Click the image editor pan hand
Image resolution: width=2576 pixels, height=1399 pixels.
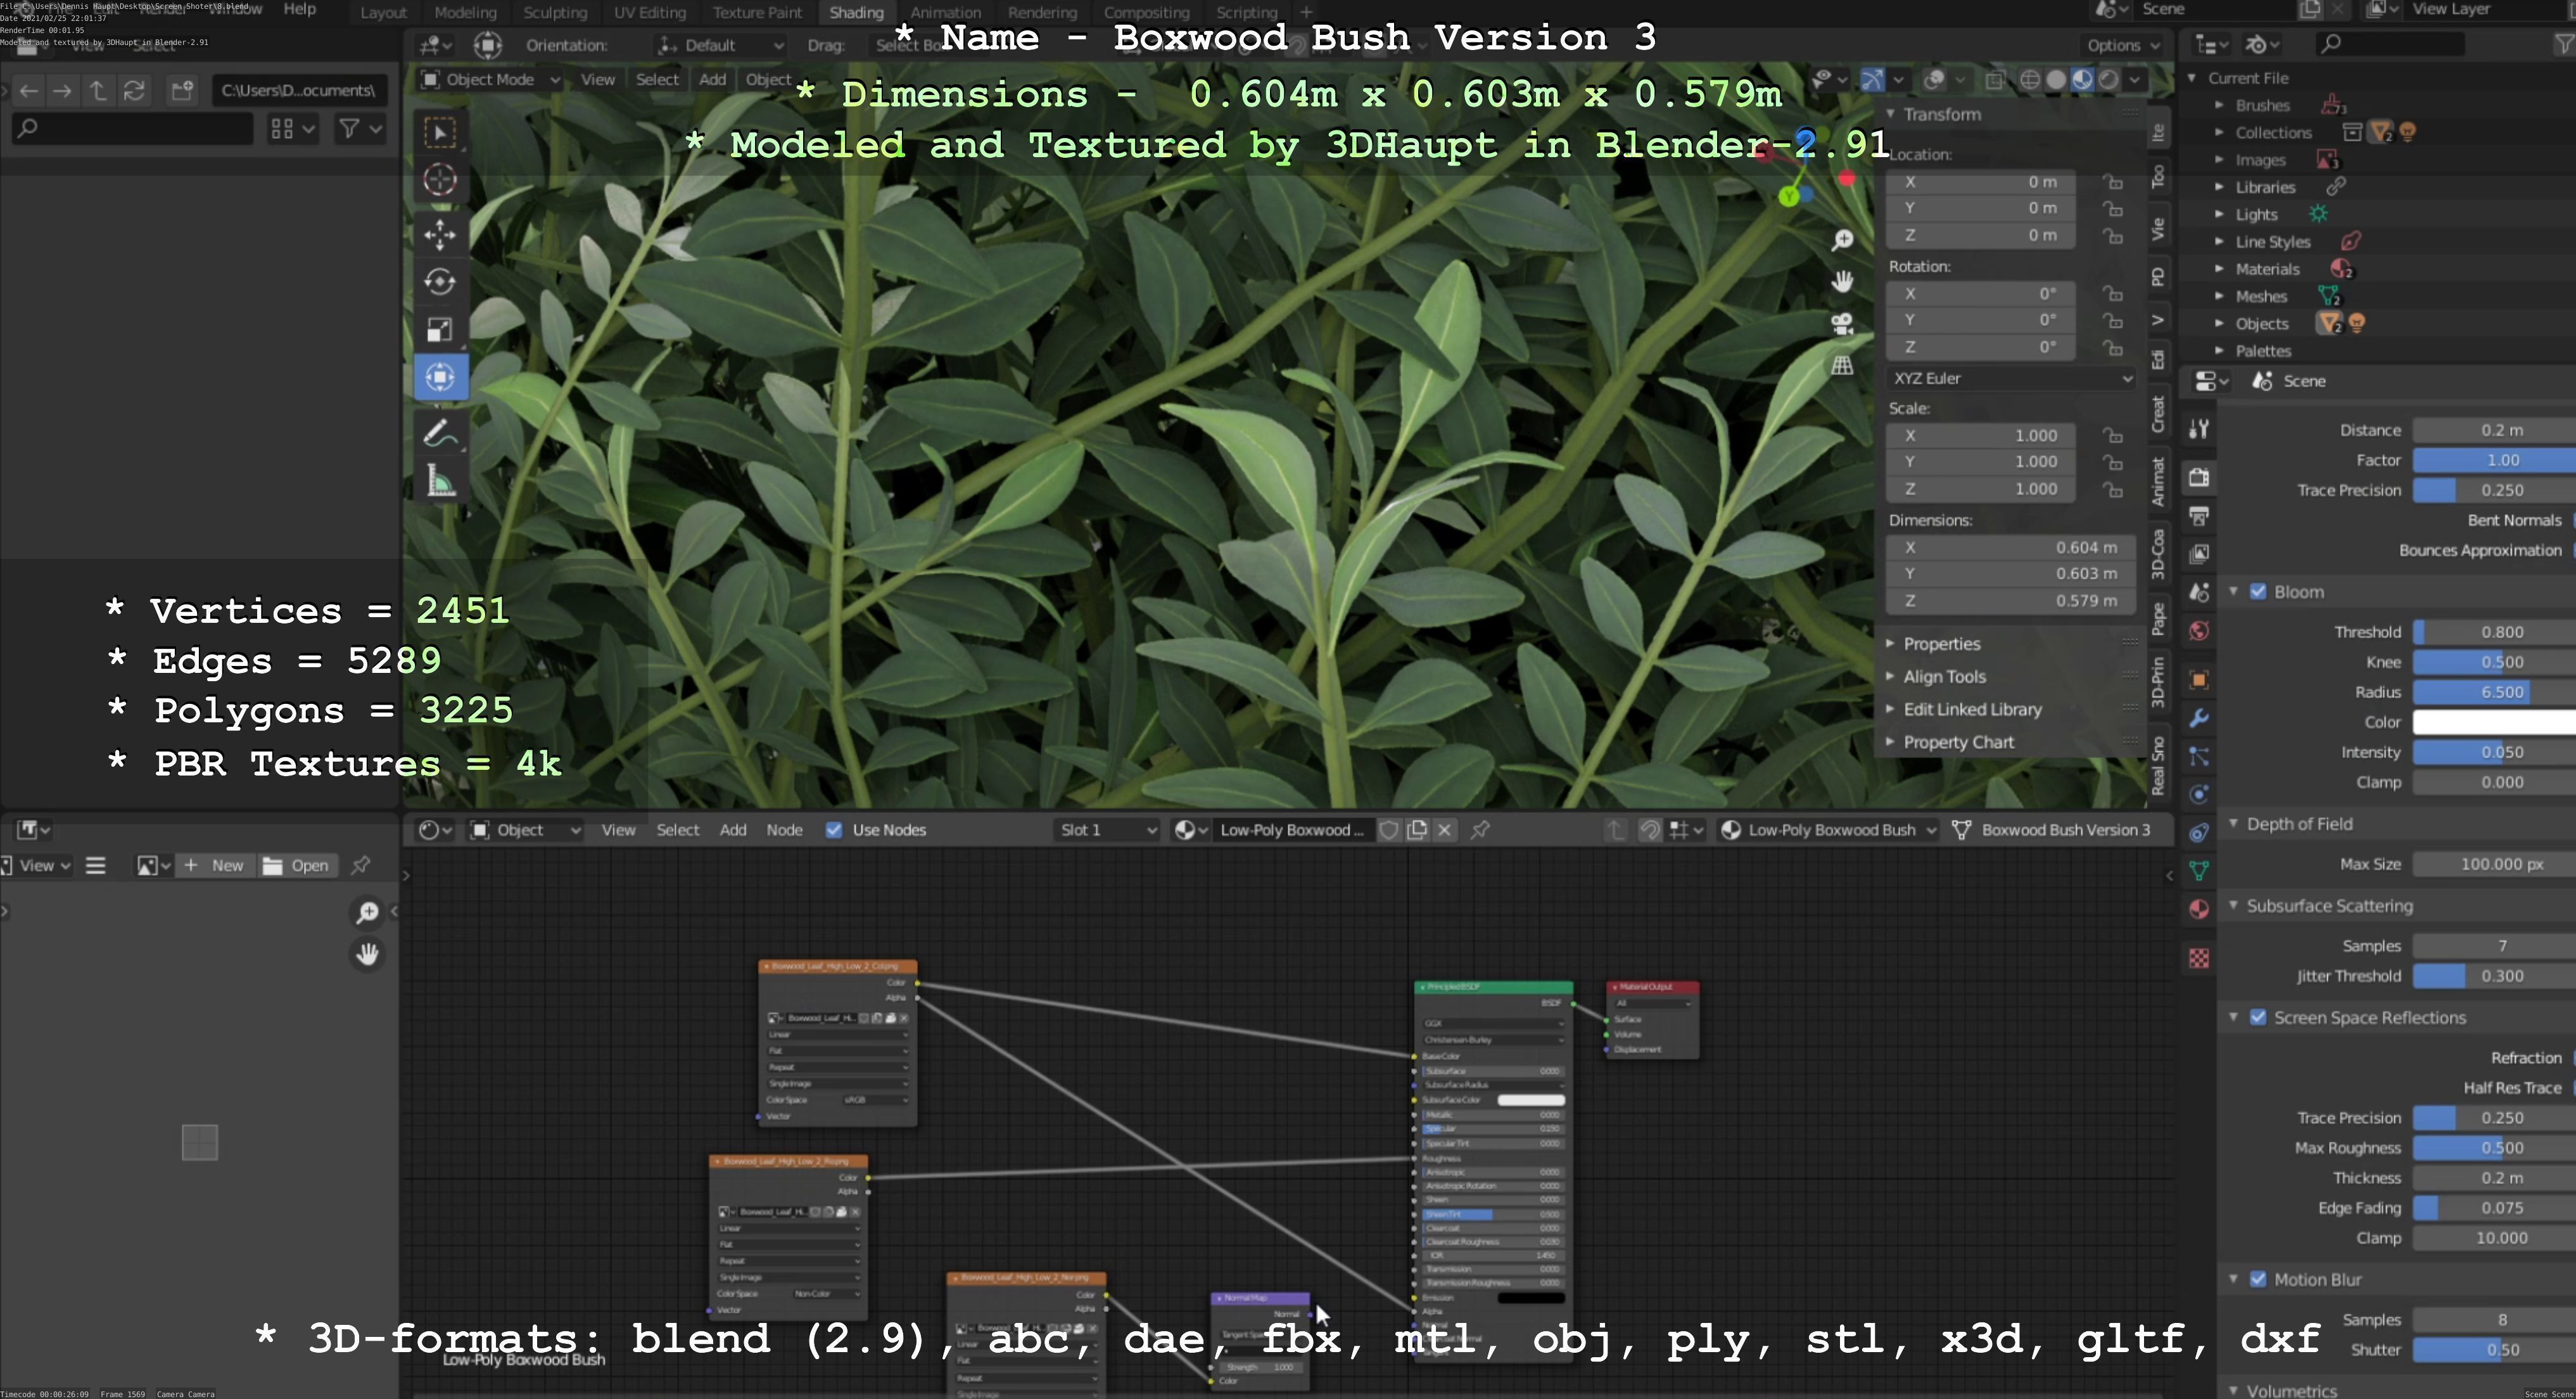[367, 954]
